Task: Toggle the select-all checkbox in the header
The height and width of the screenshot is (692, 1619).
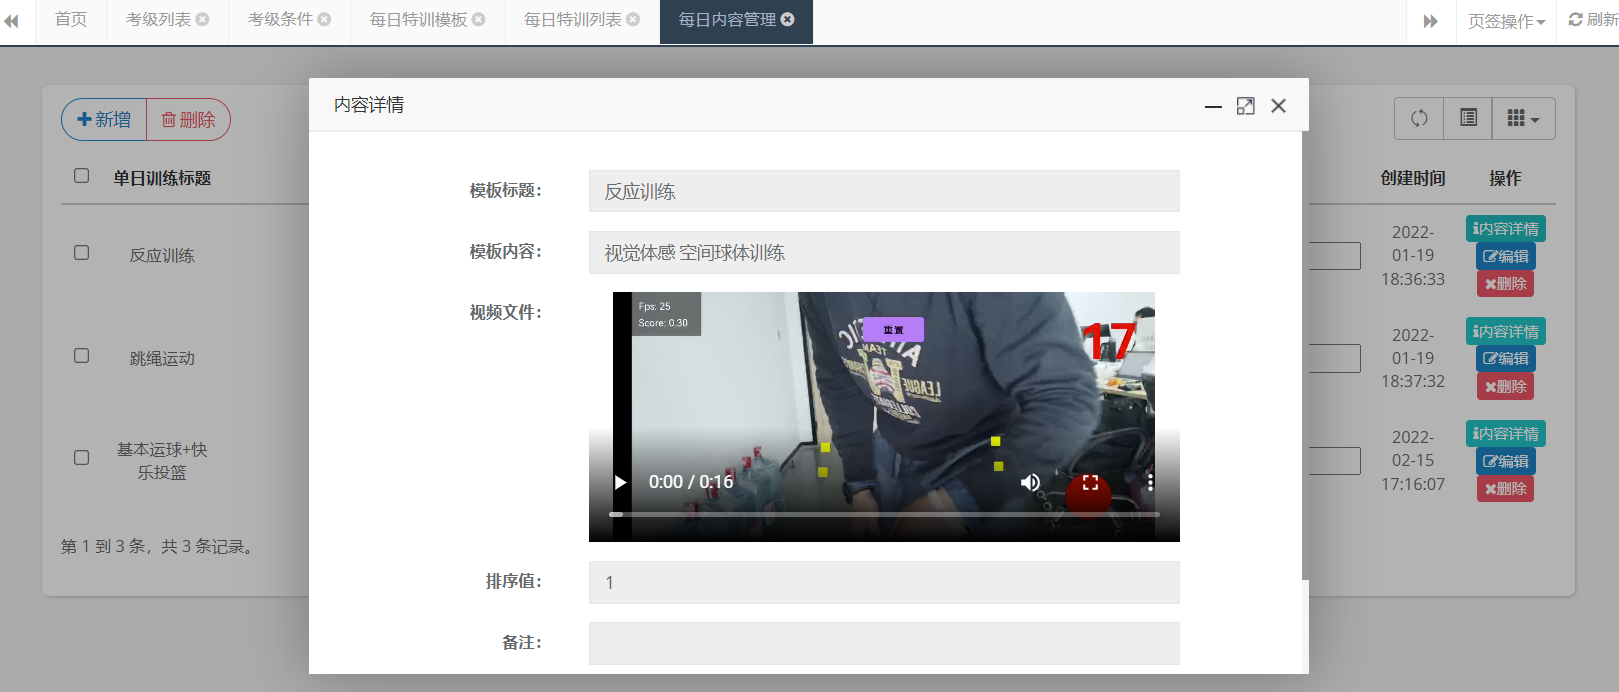Action: click(x=82, y=176)
